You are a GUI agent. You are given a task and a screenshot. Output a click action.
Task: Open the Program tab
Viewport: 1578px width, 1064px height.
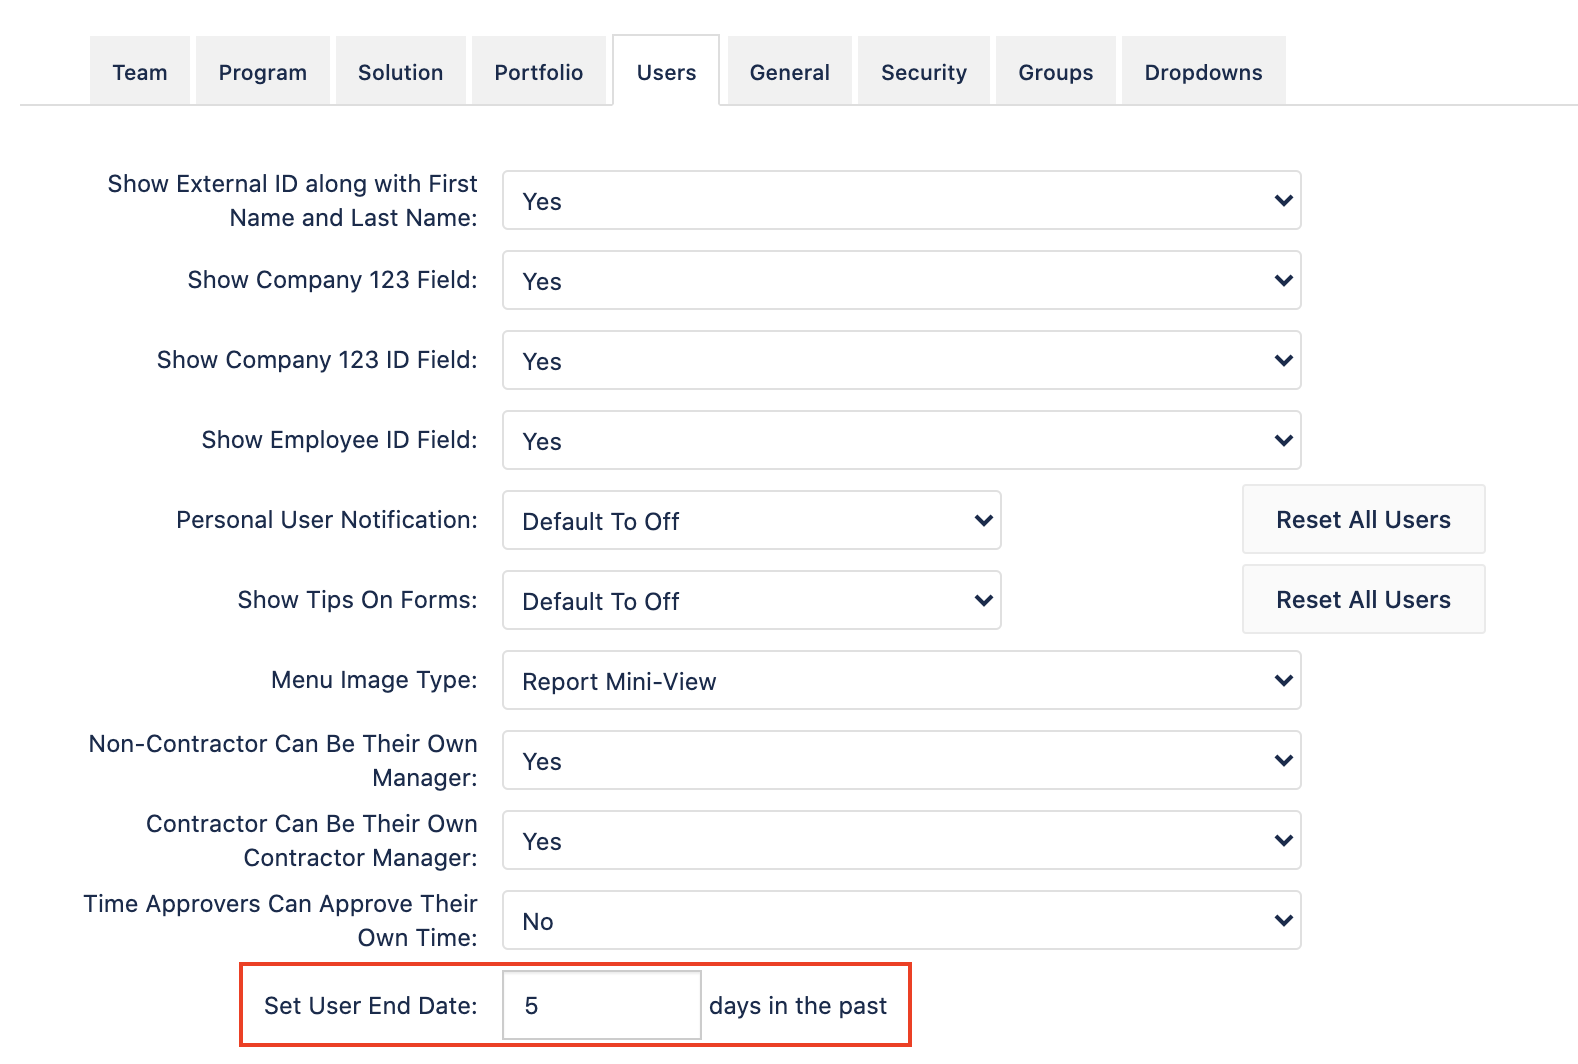click(x=263, y=71)
